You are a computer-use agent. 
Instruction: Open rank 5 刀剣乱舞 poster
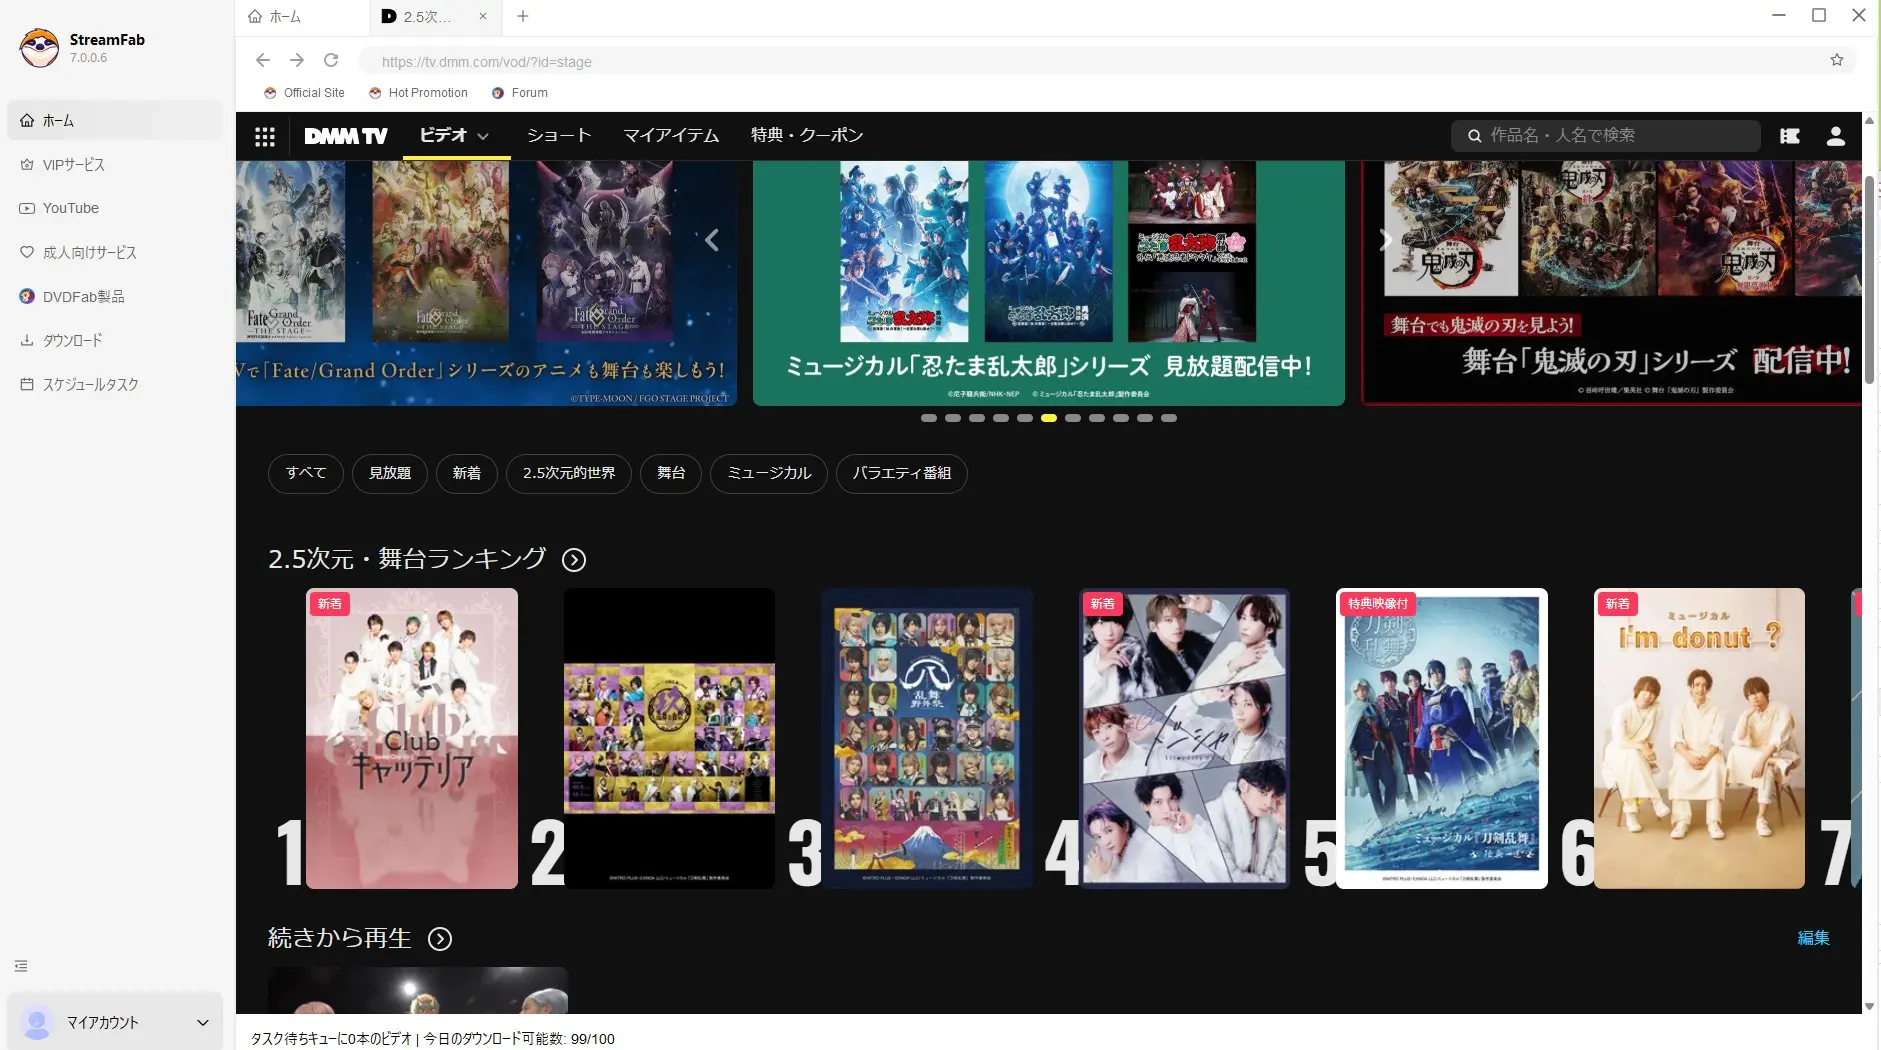[1442, 738]
